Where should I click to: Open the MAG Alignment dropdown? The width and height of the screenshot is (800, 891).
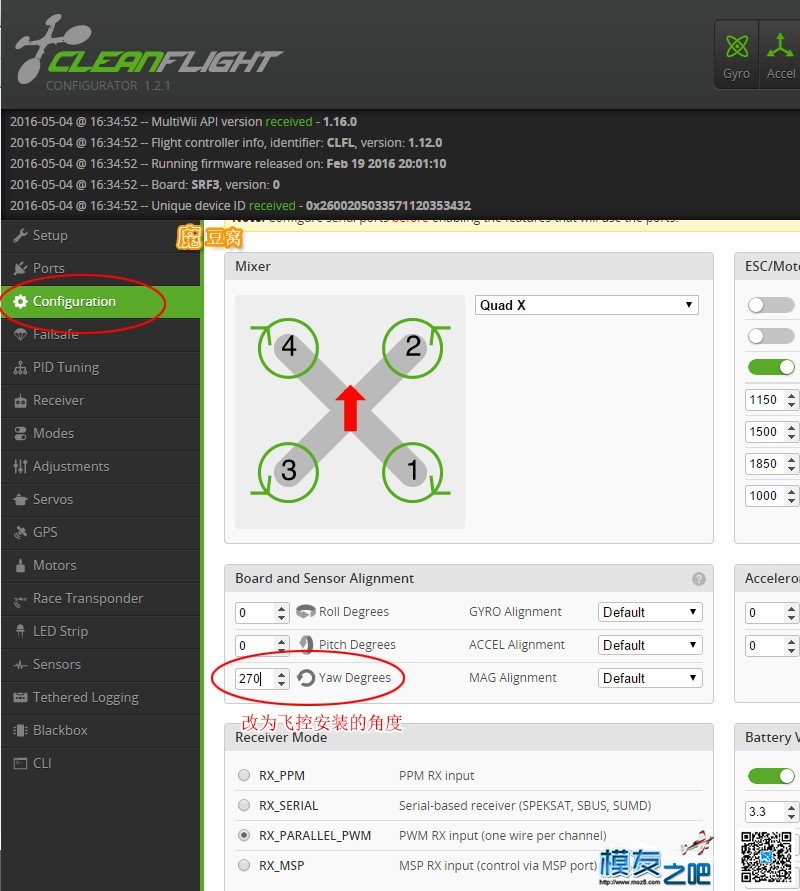(650, 678)
